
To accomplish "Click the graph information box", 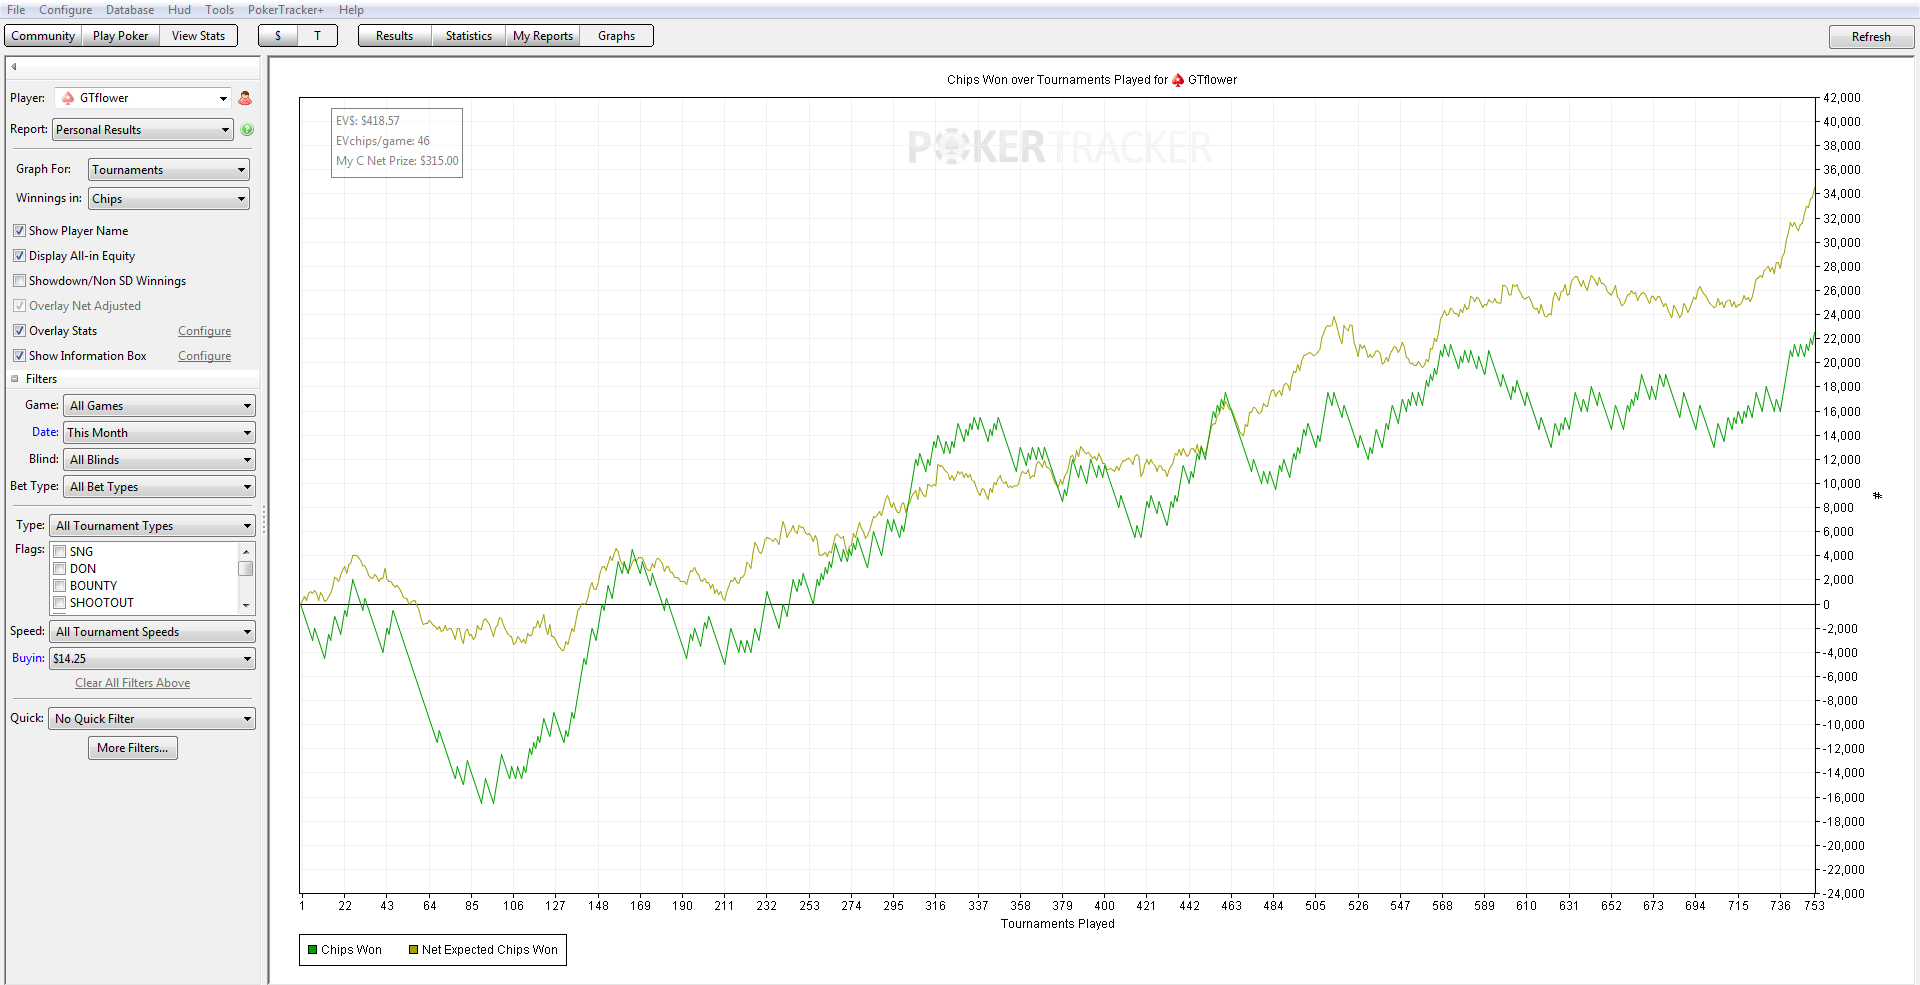I will point(397,142).
